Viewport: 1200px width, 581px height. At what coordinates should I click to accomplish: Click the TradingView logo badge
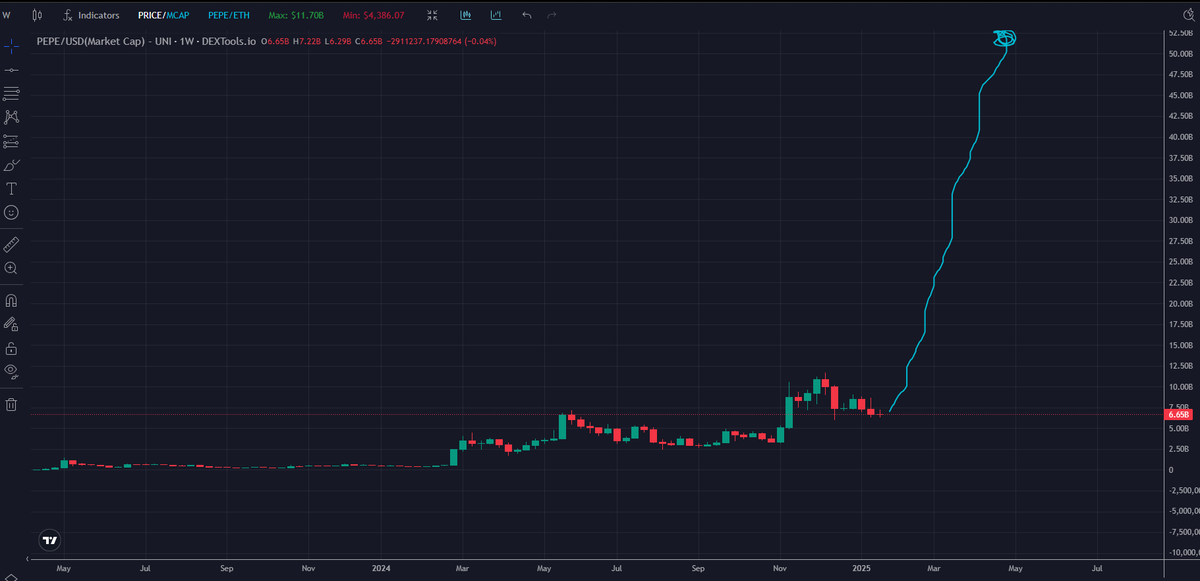(x=50, y=540)
